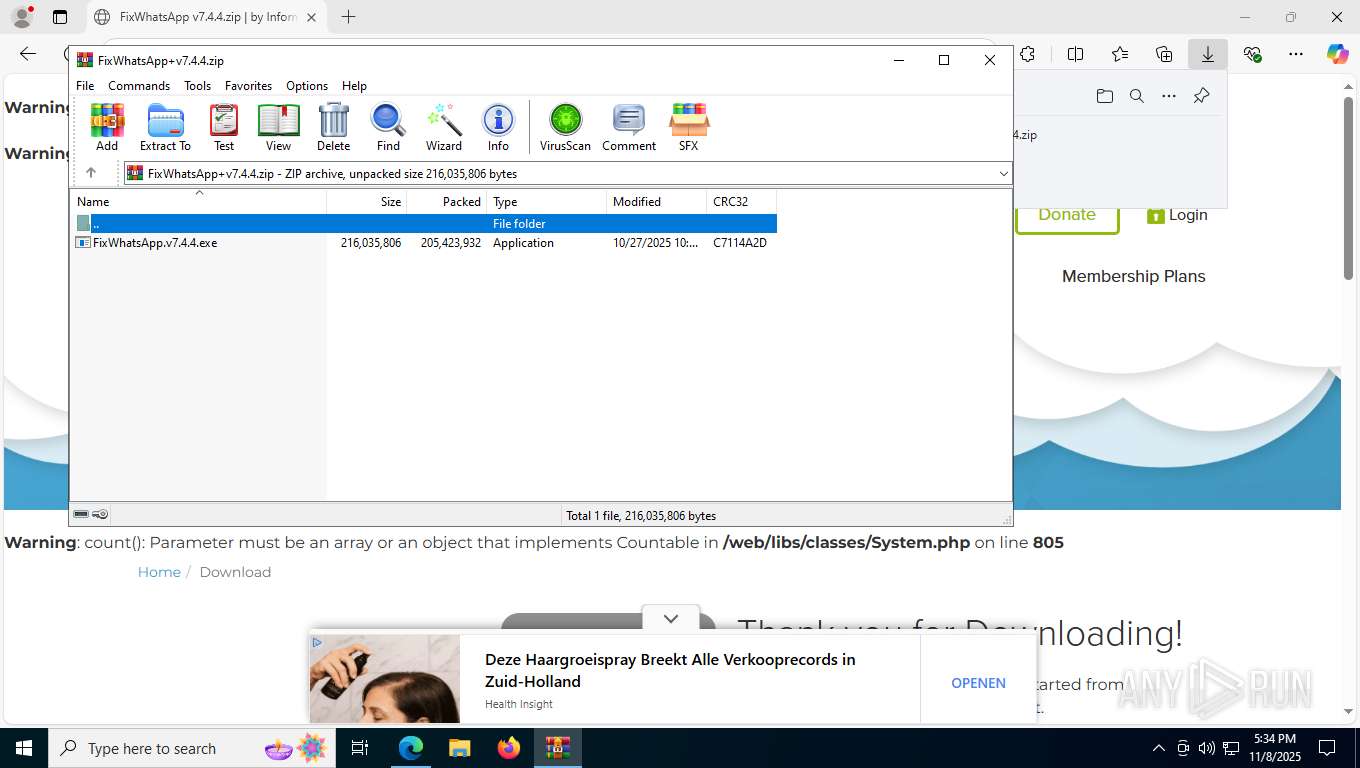Screen dimensions: 1360x768
Task: Click the Delete toolbar icon
Action: coord(333,127)
